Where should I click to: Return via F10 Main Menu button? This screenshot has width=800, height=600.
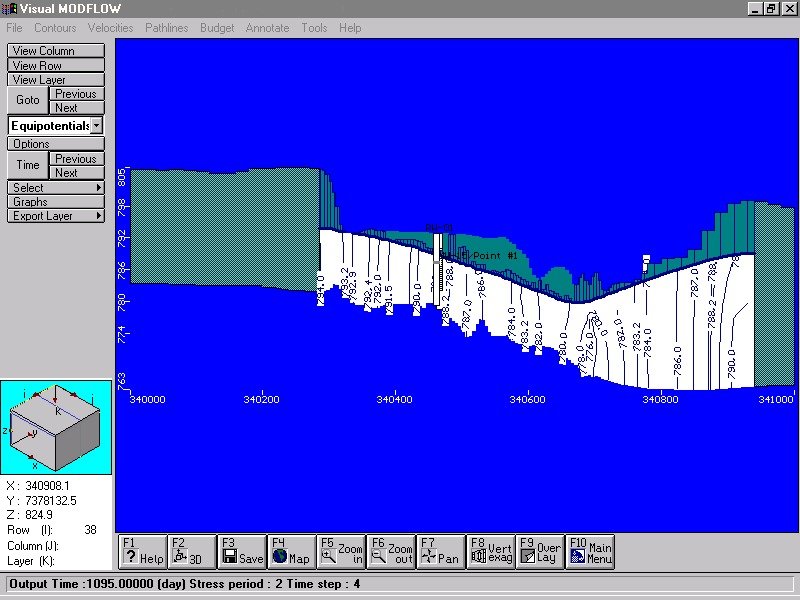[x=590, y=552]
